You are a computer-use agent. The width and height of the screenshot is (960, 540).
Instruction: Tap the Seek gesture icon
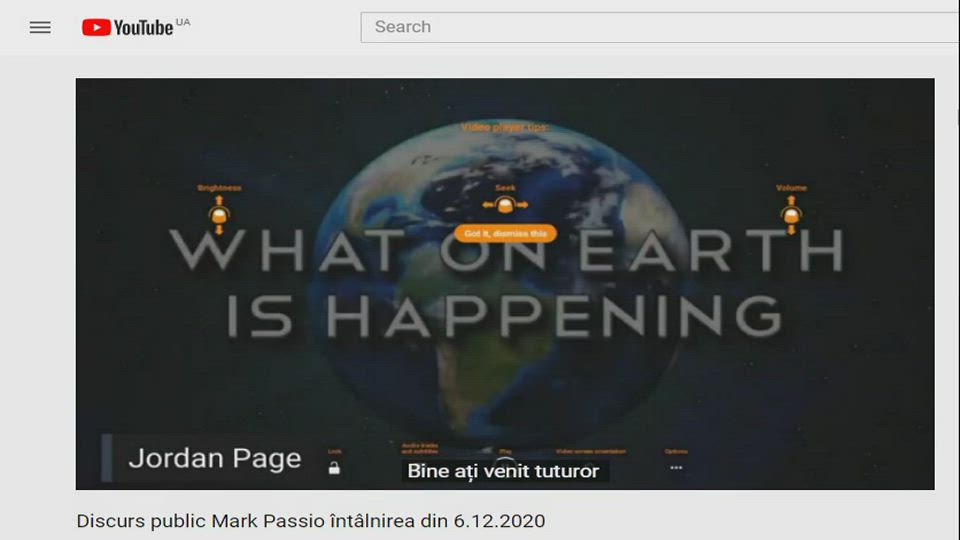[505, 205]
